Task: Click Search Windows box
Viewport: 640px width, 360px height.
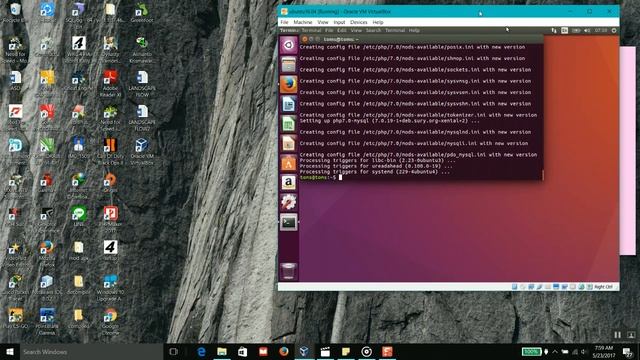Action: click(91, 351)
